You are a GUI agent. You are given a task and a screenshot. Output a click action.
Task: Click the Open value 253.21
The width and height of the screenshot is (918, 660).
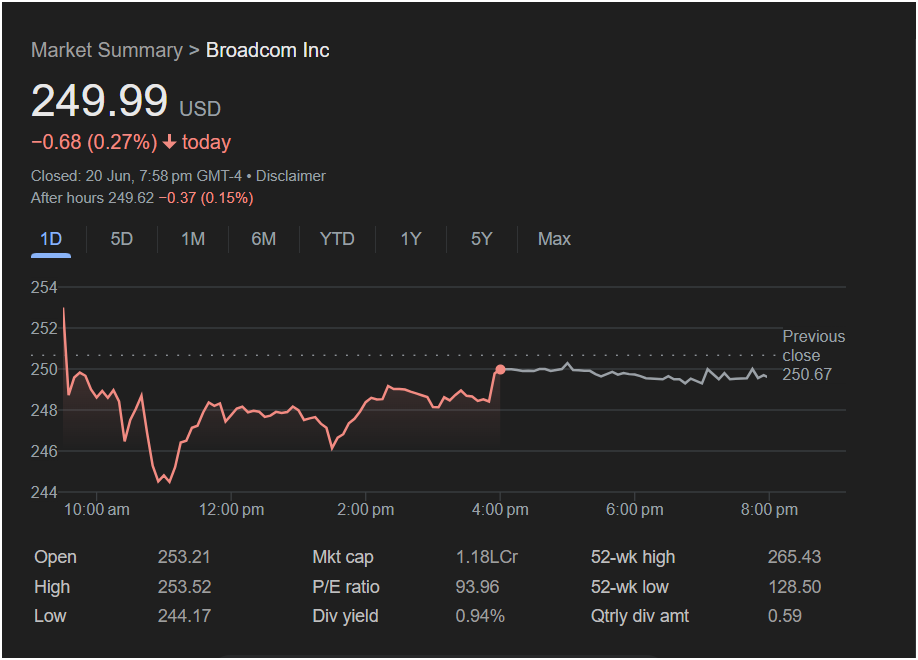(184, 557)
